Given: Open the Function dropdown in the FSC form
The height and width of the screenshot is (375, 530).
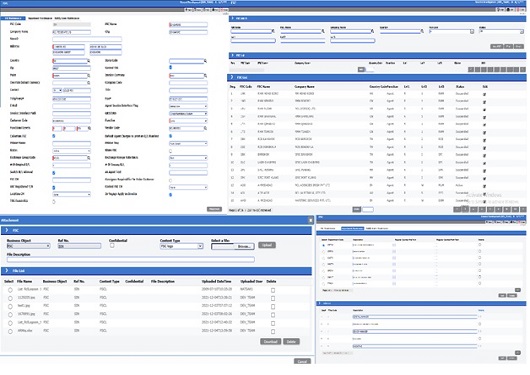Looking at the screenshot, I should click(188, 121).
